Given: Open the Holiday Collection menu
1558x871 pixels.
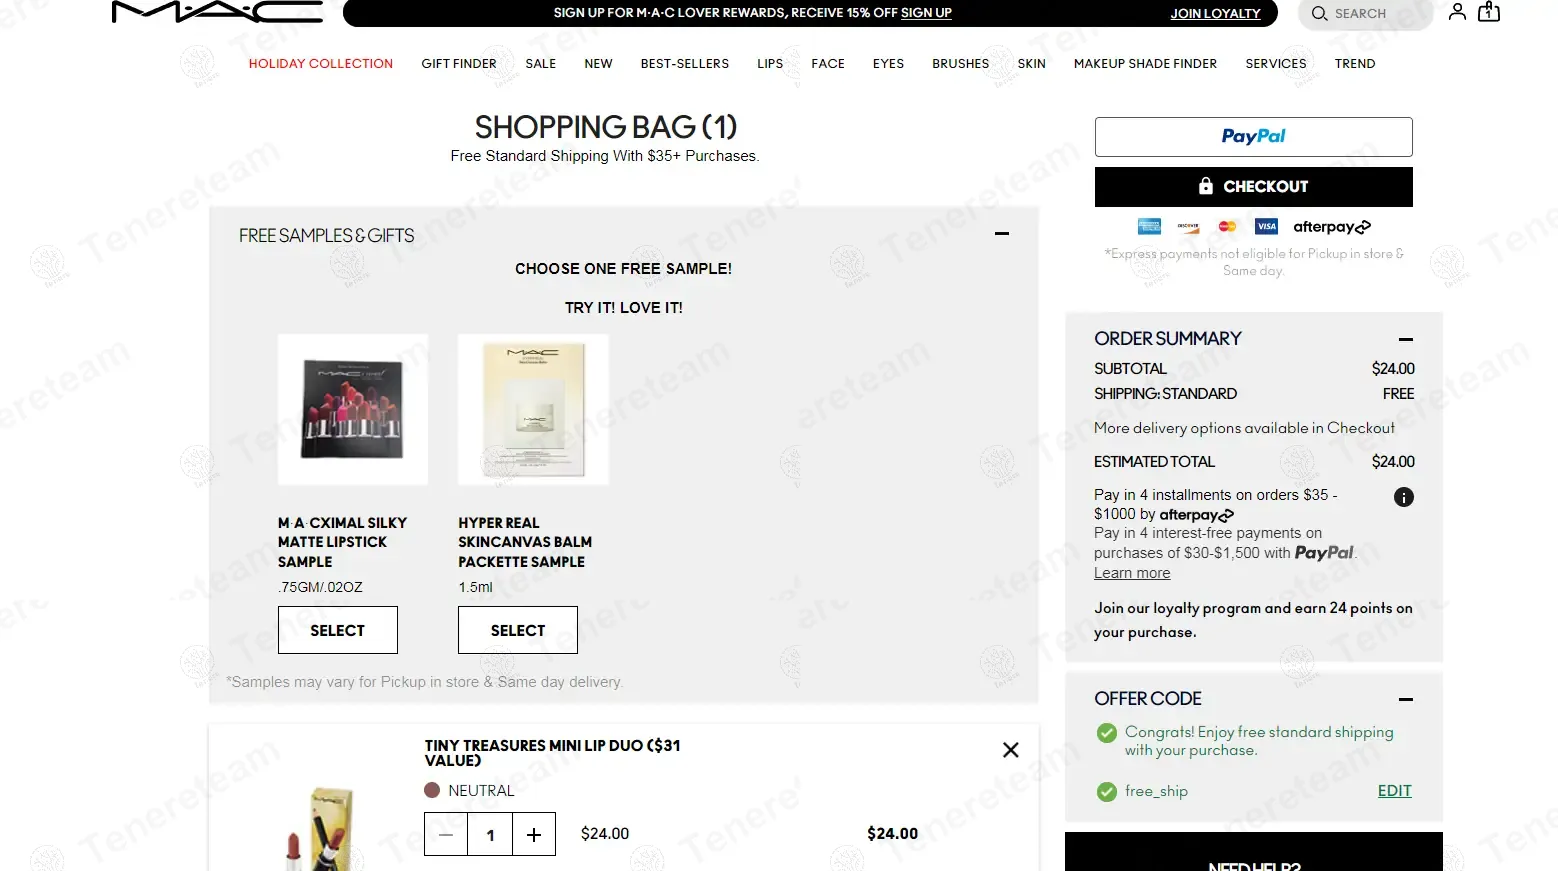Looking at the screenshot, I should 321,63.
